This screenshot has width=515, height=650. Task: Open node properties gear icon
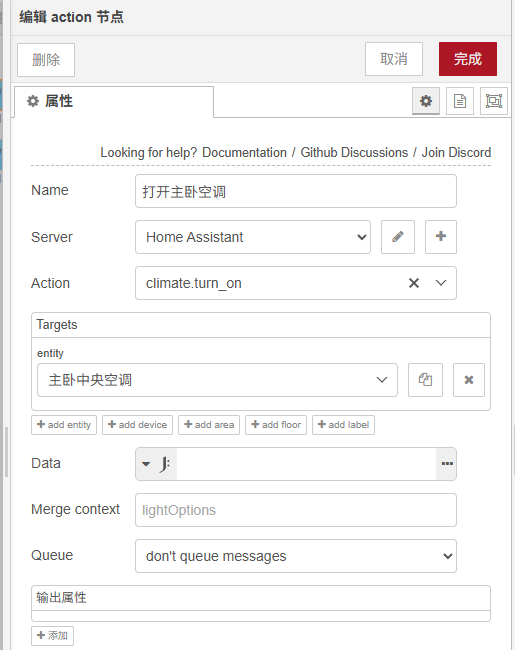tap(426, 101)
